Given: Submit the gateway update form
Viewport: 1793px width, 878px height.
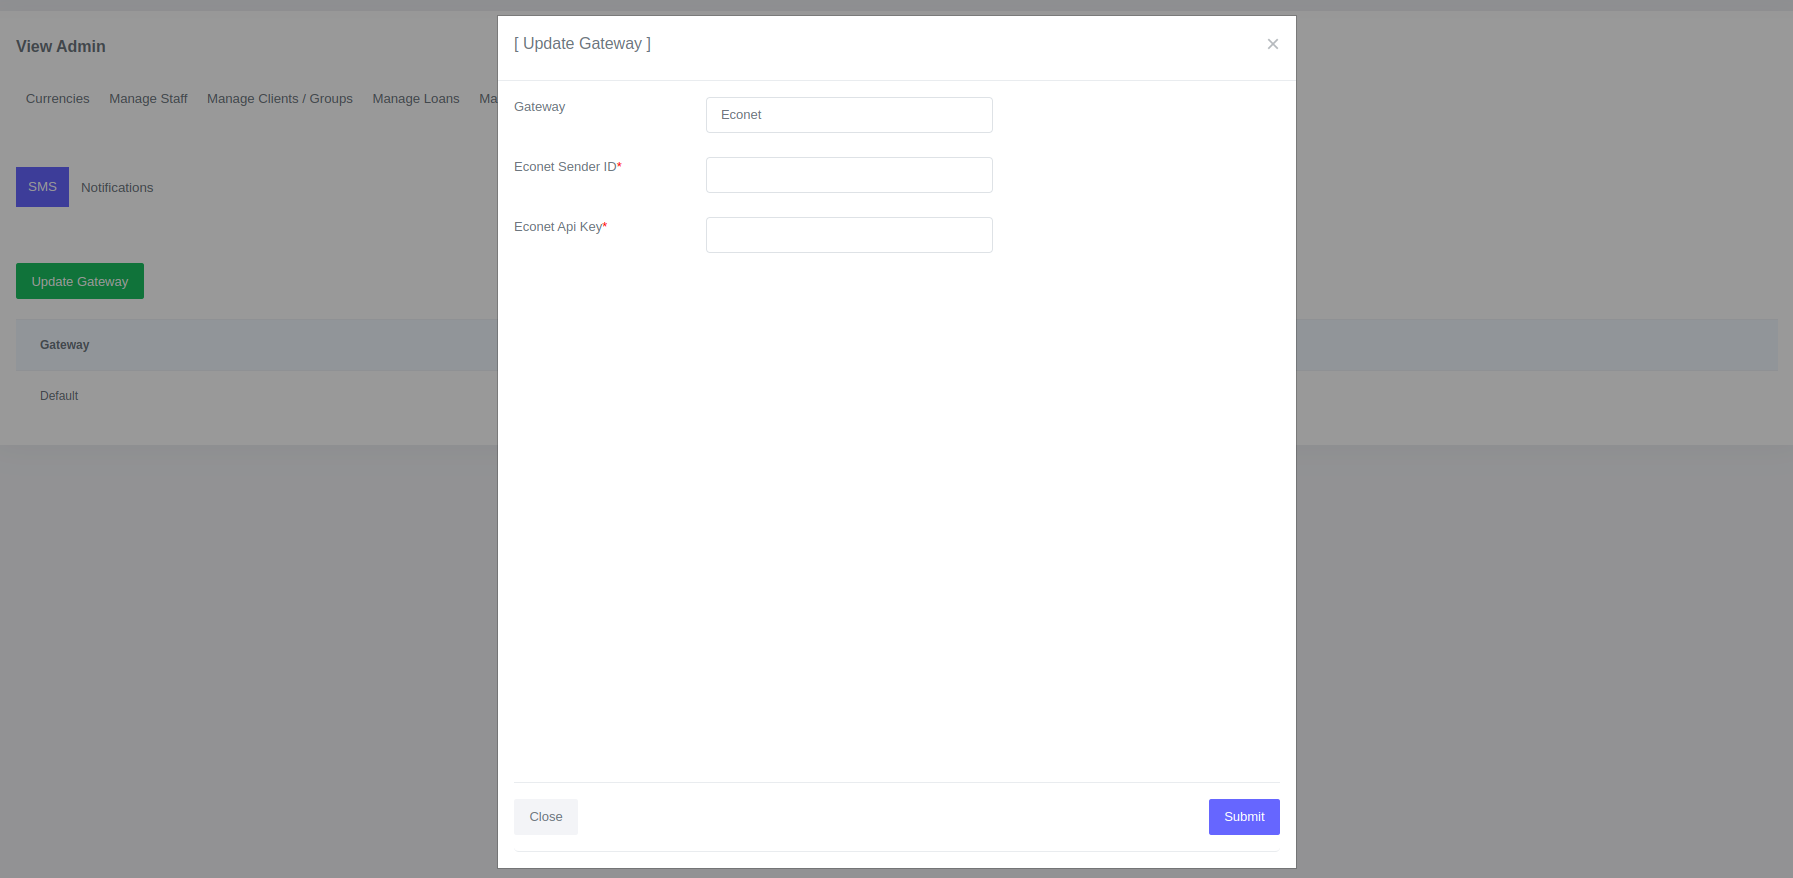Looking at the screenshot, I should (x=1243, y=817).
